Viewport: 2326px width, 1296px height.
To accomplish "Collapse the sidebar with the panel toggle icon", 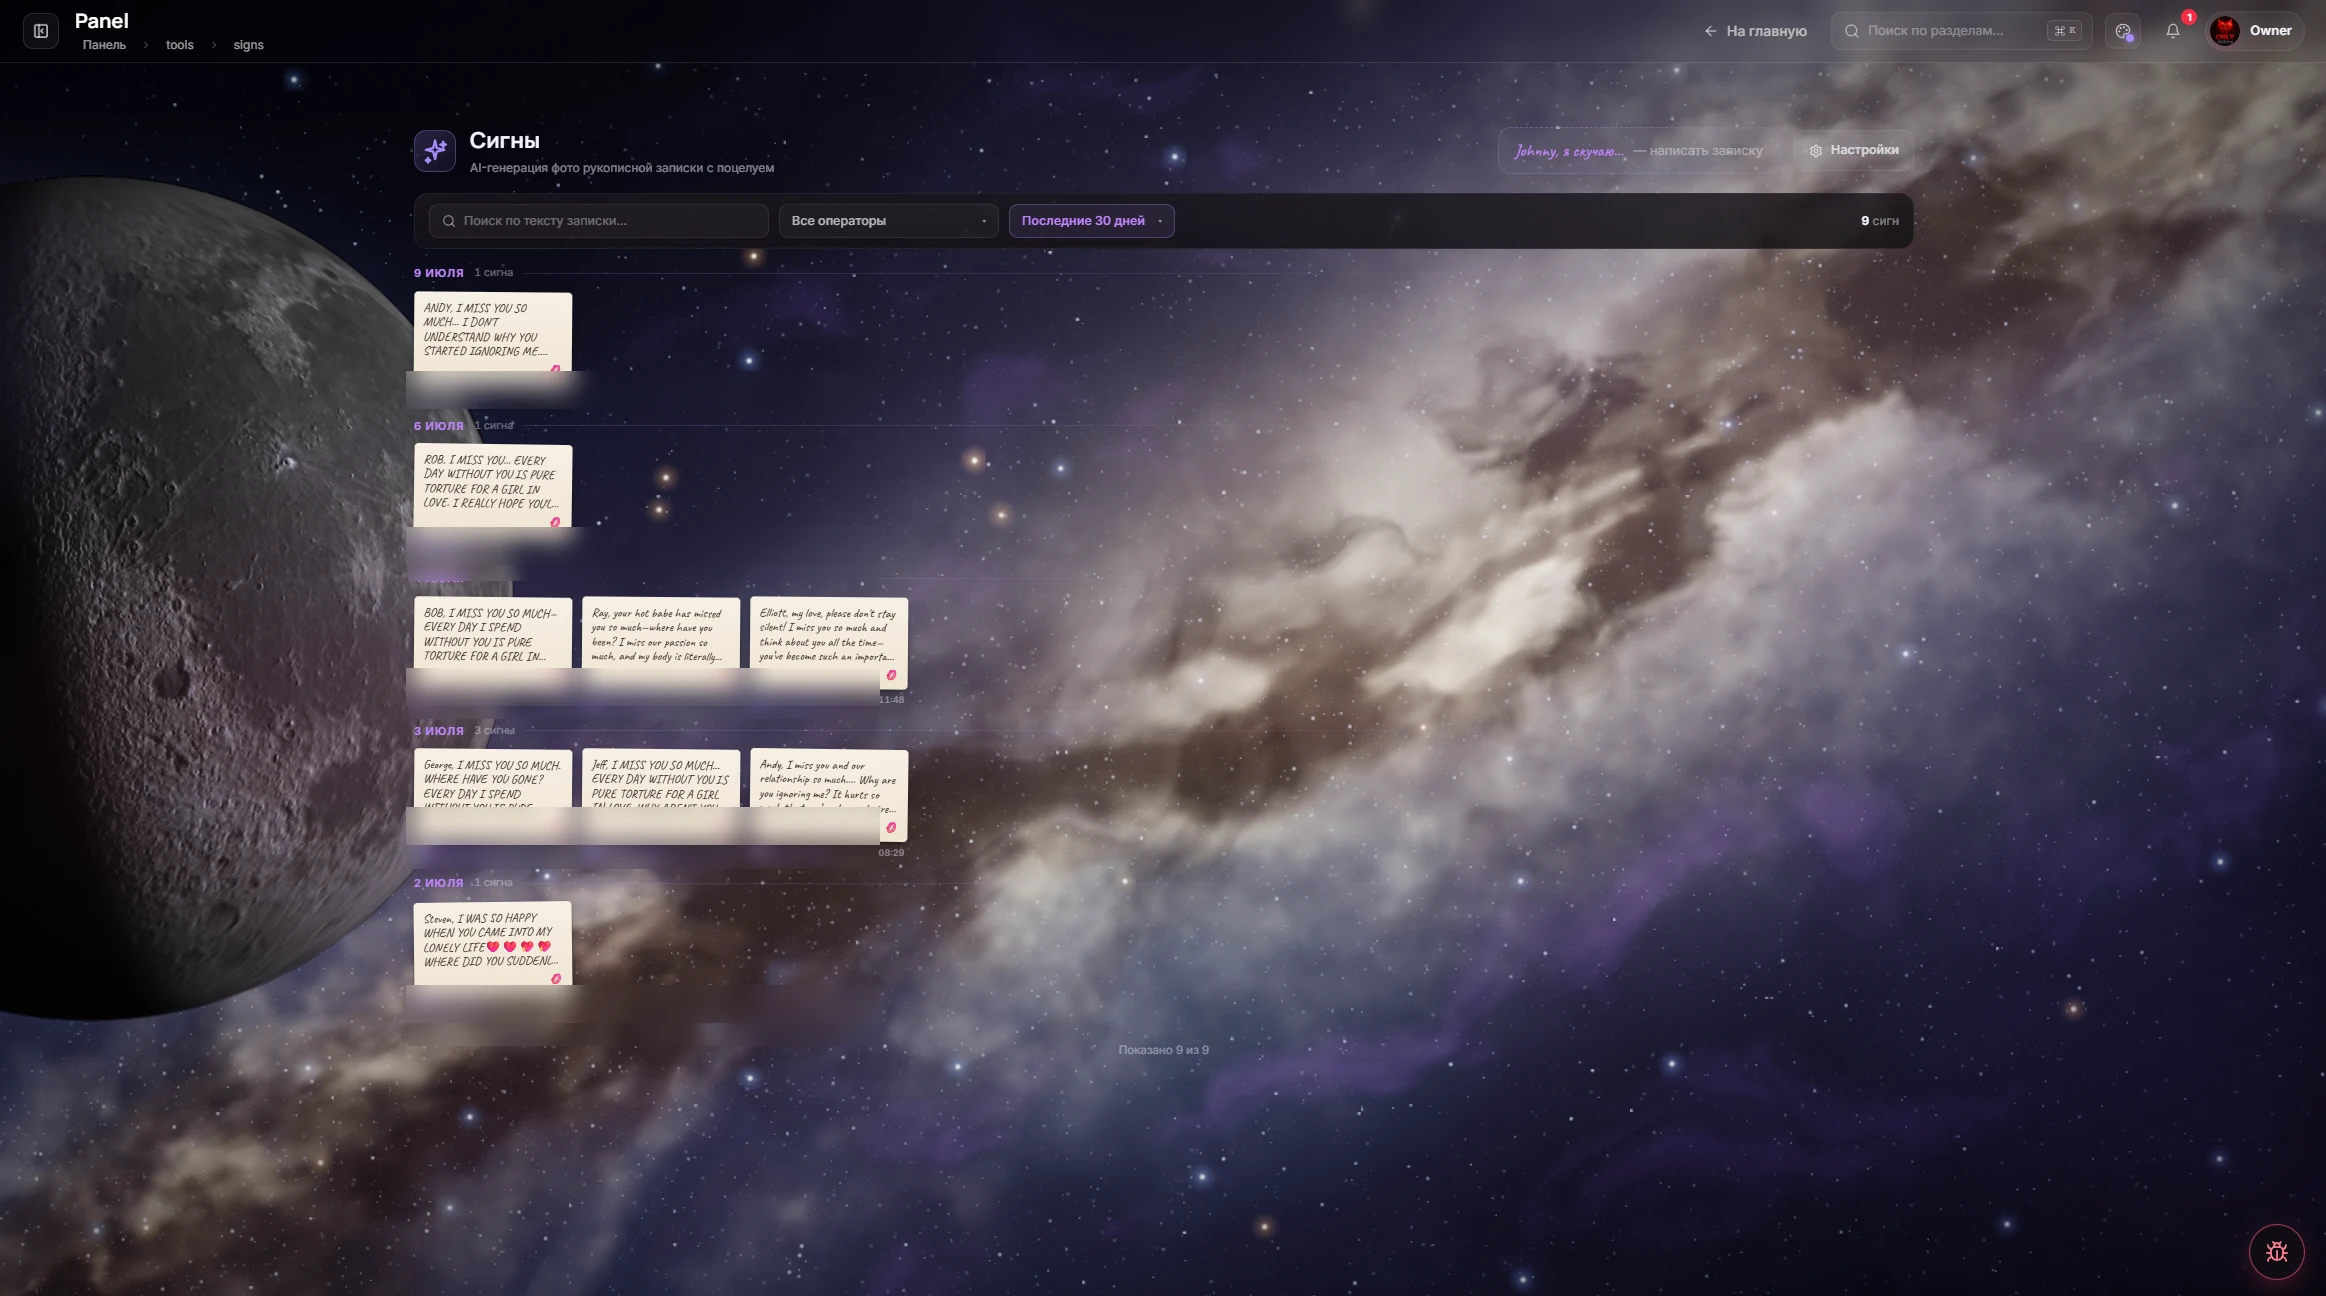I will (41, 31).
